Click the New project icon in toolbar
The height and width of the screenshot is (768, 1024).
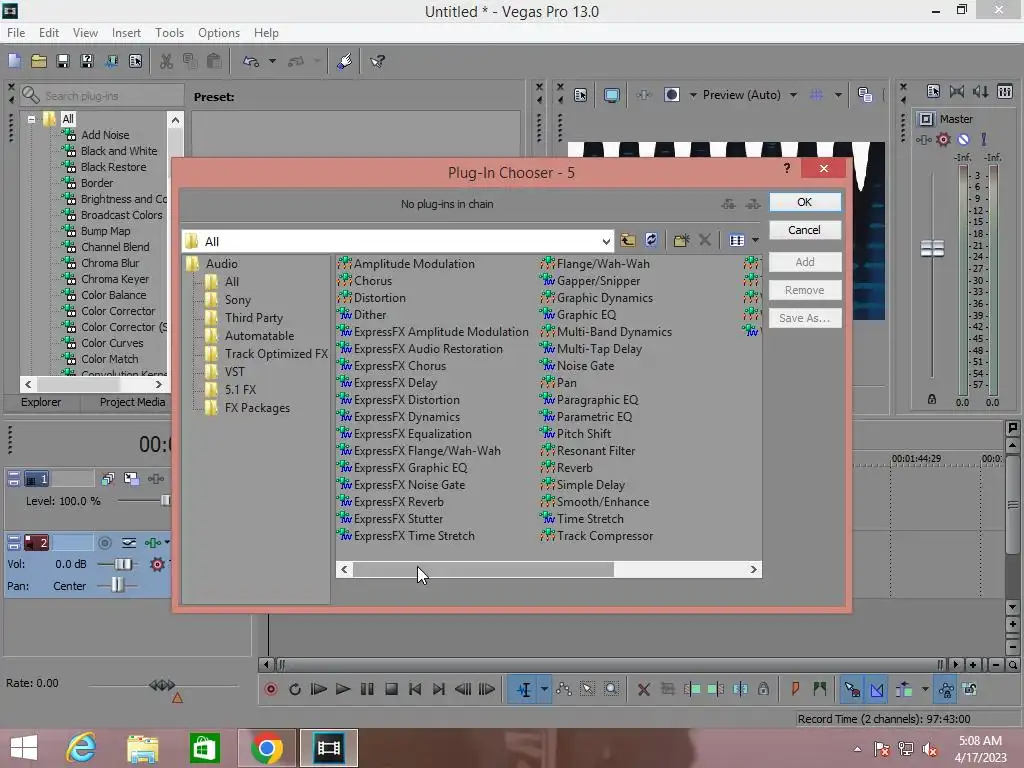click(x=14, y=61)
